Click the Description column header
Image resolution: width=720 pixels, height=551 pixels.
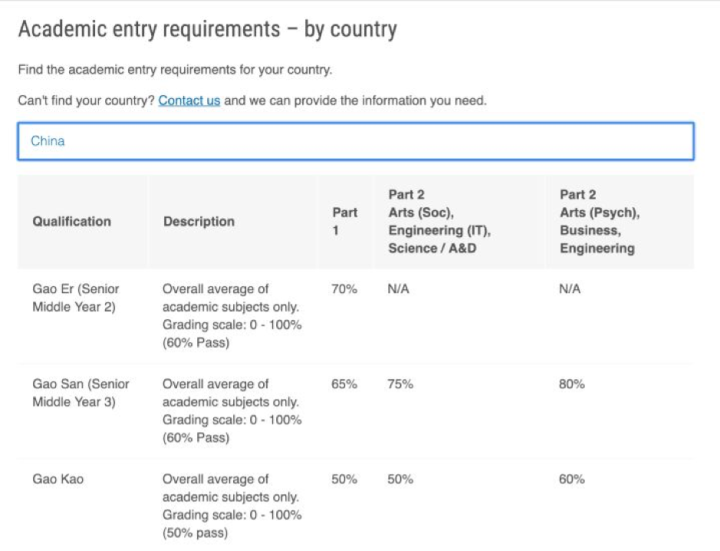point(199,221)
